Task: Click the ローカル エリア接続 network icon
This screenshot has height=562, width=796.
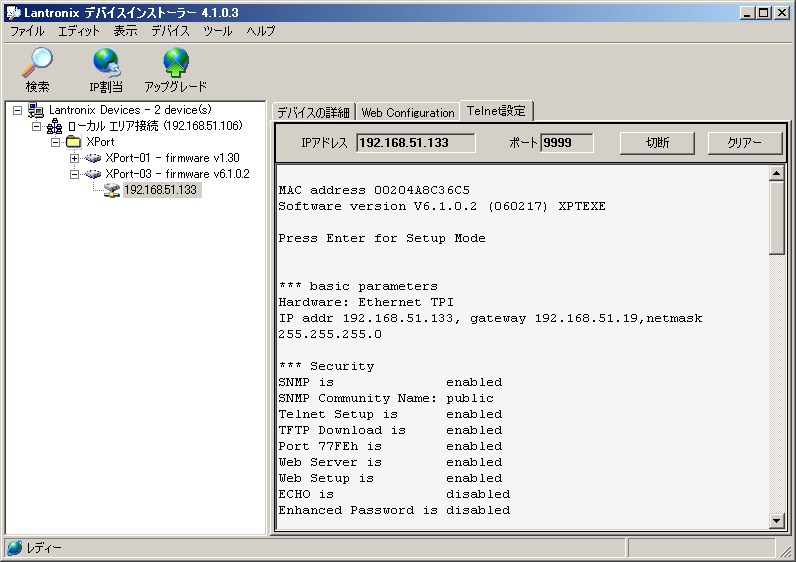Action: tap(54, 126)
